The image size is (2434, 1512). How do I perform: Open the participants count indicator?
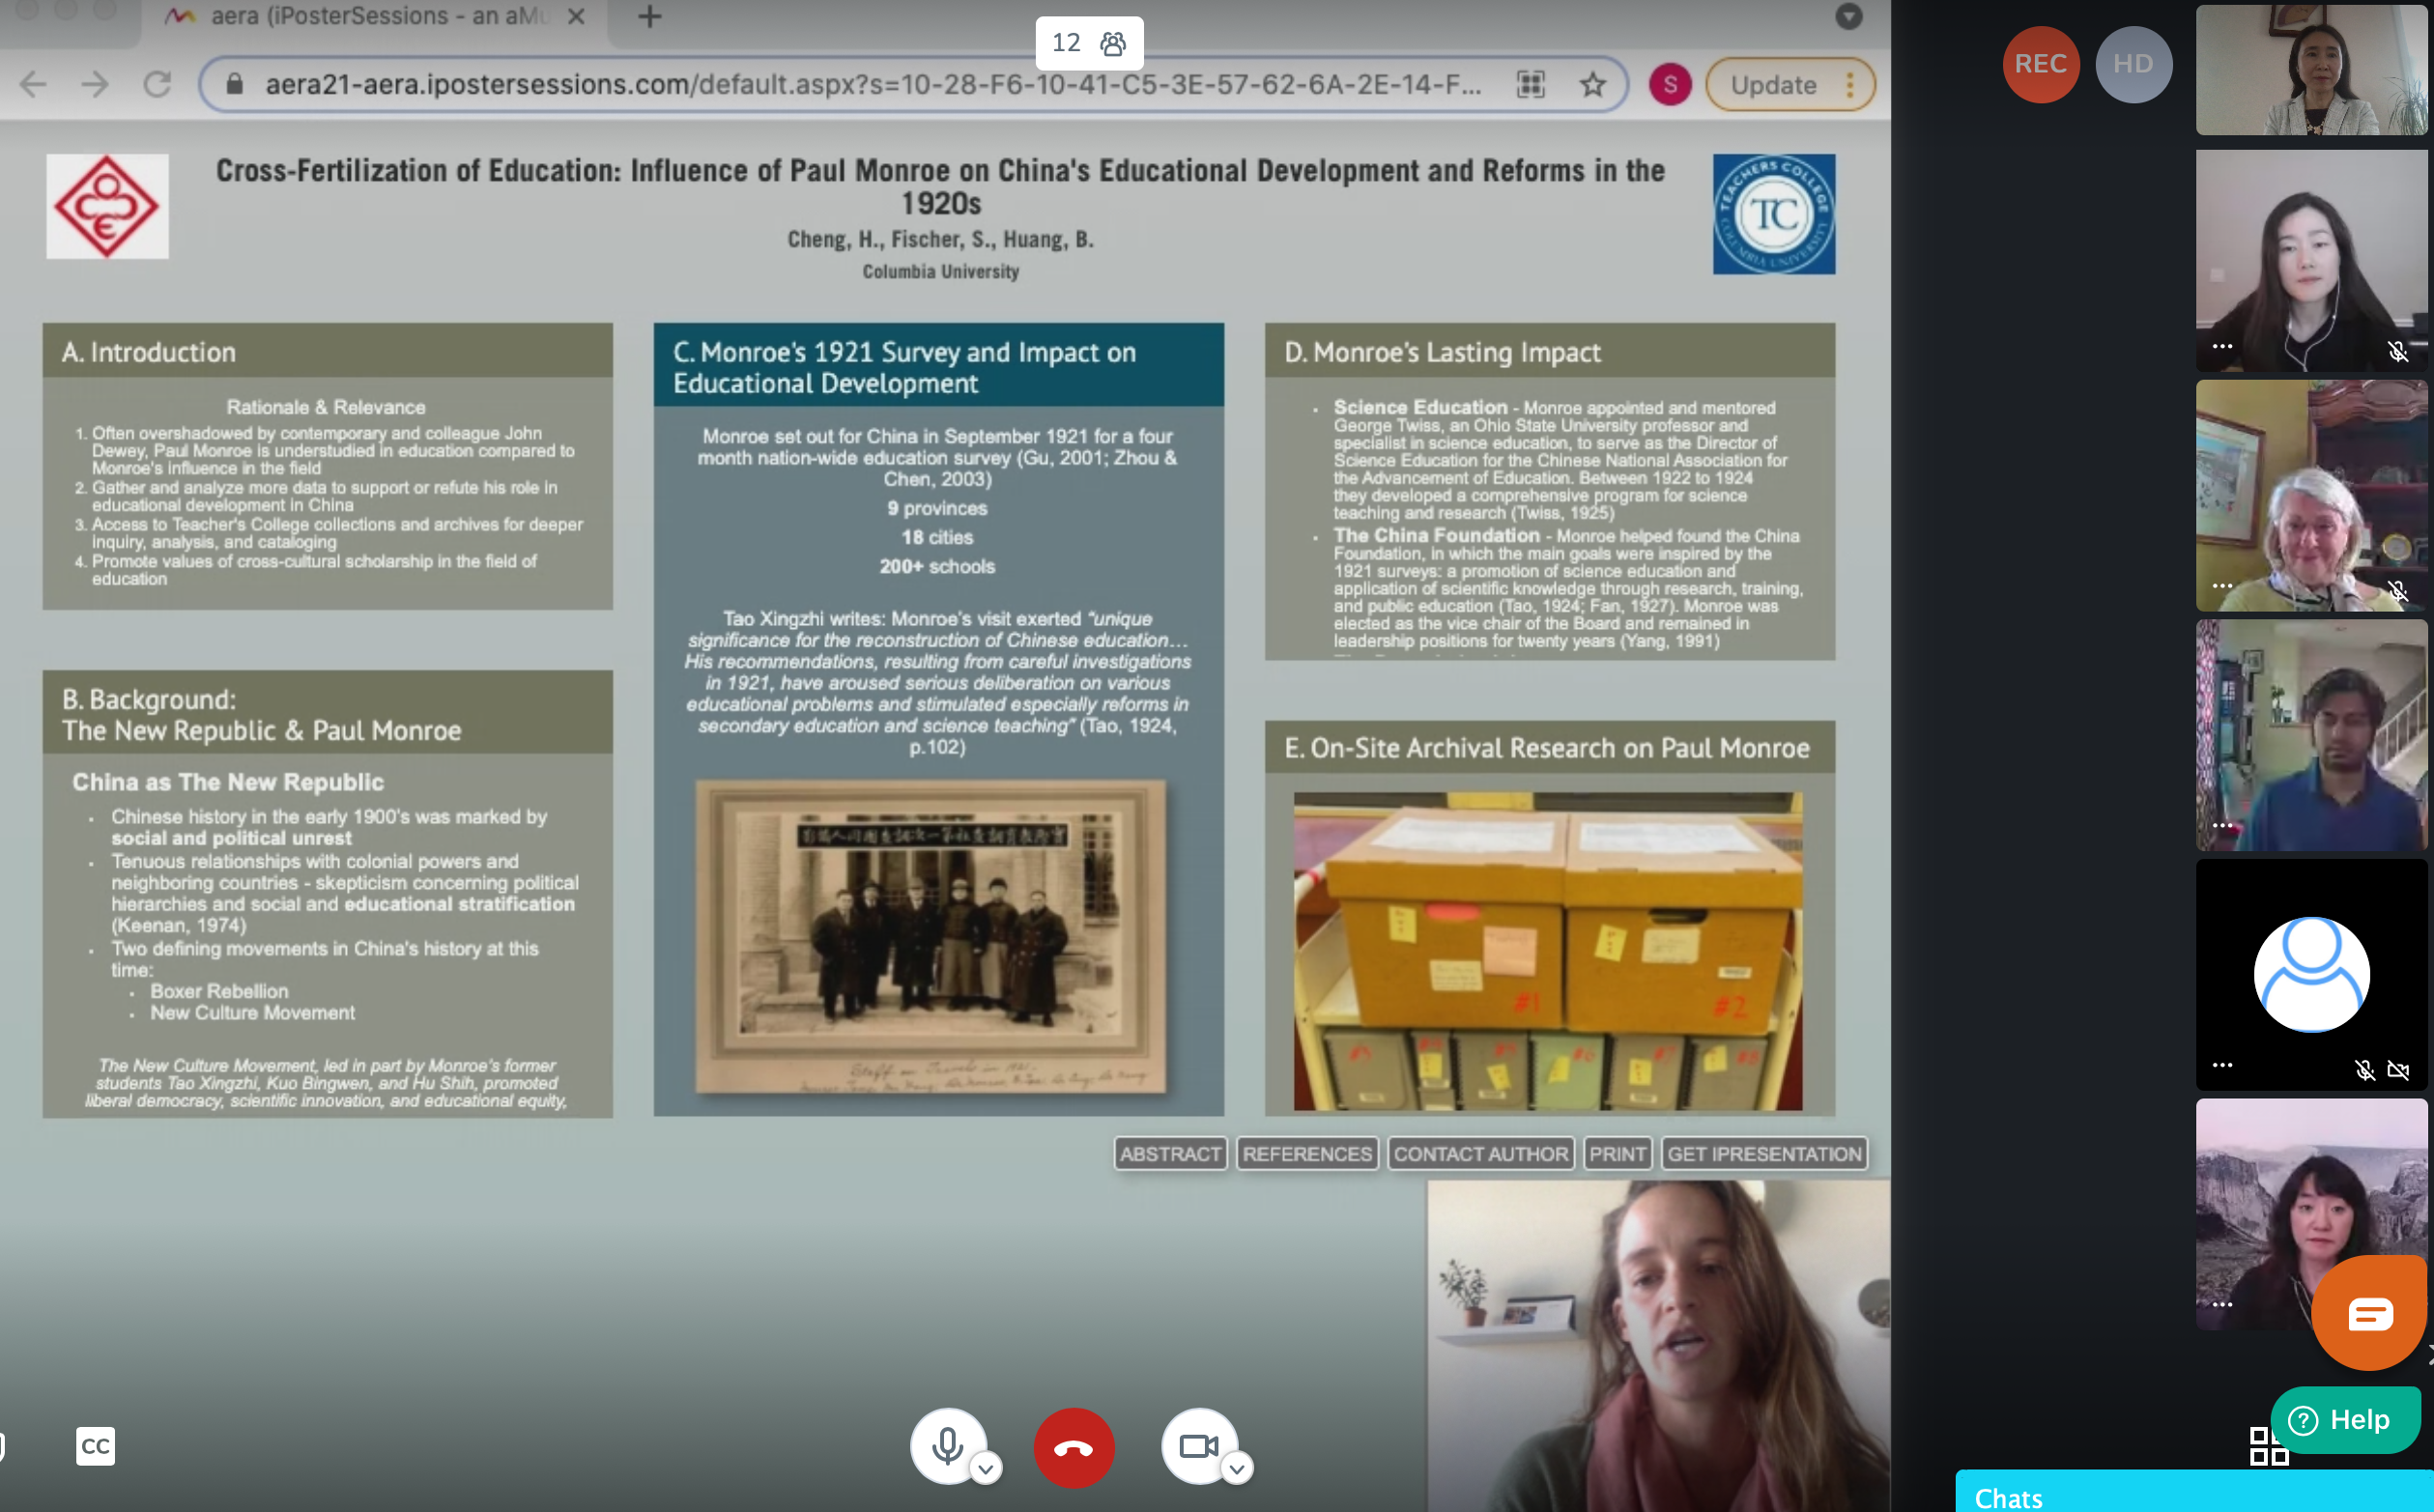tap(1089, 43)
